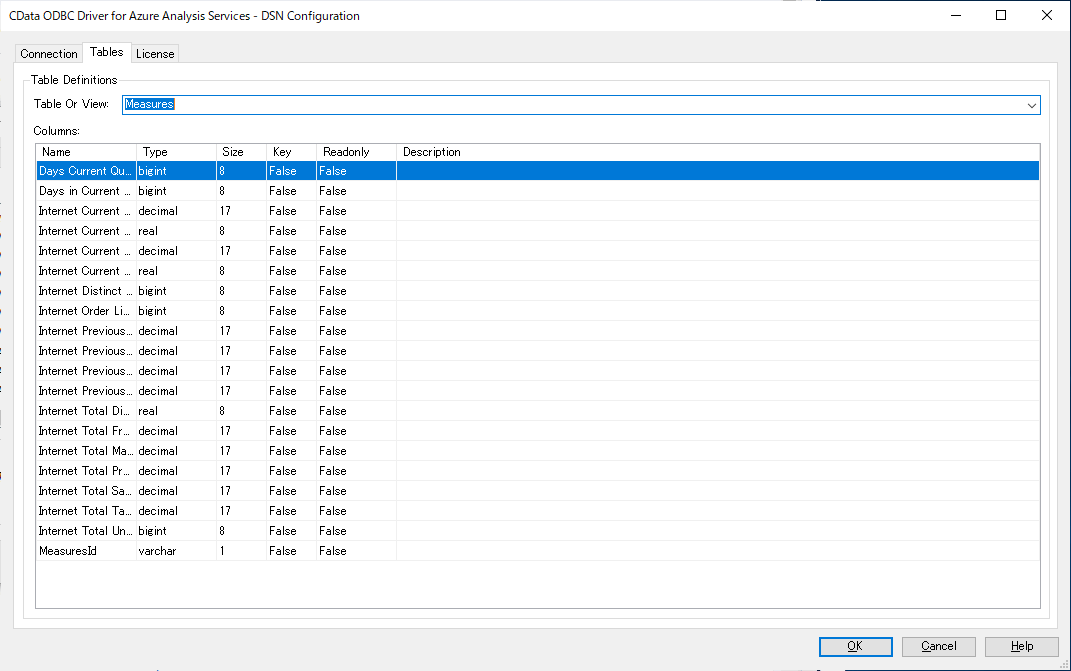Click the Size column header
This screenshot has height=671, width=1071.
click(x=241, y=152)
